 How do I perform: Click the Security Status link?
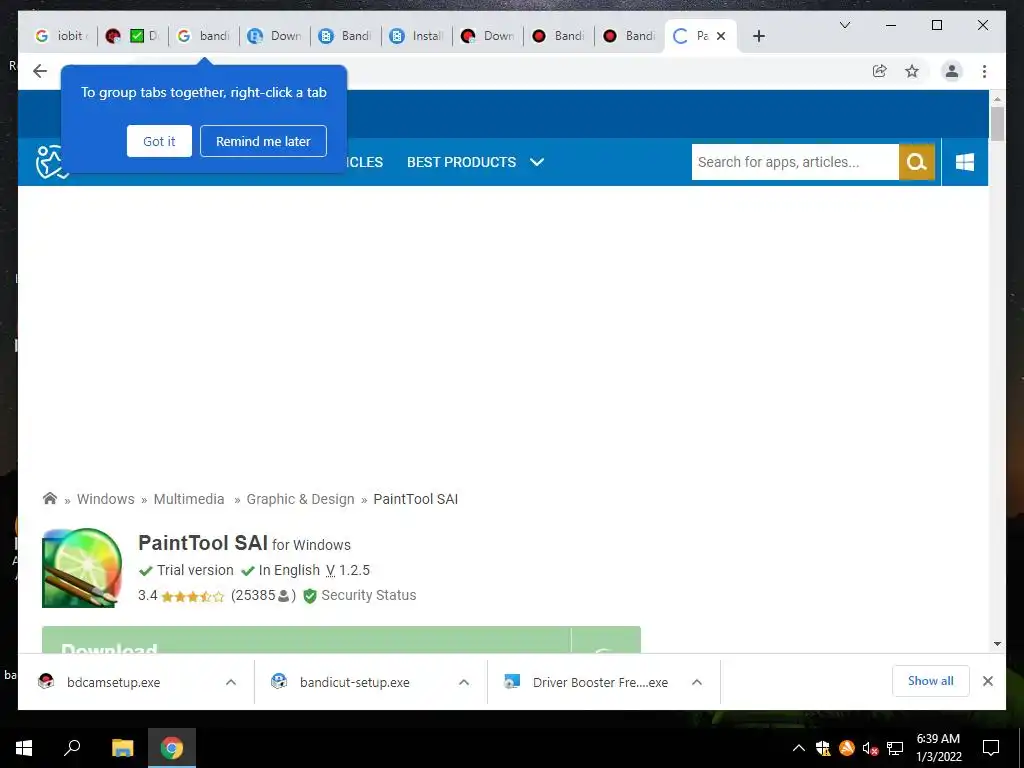(368, 596)
